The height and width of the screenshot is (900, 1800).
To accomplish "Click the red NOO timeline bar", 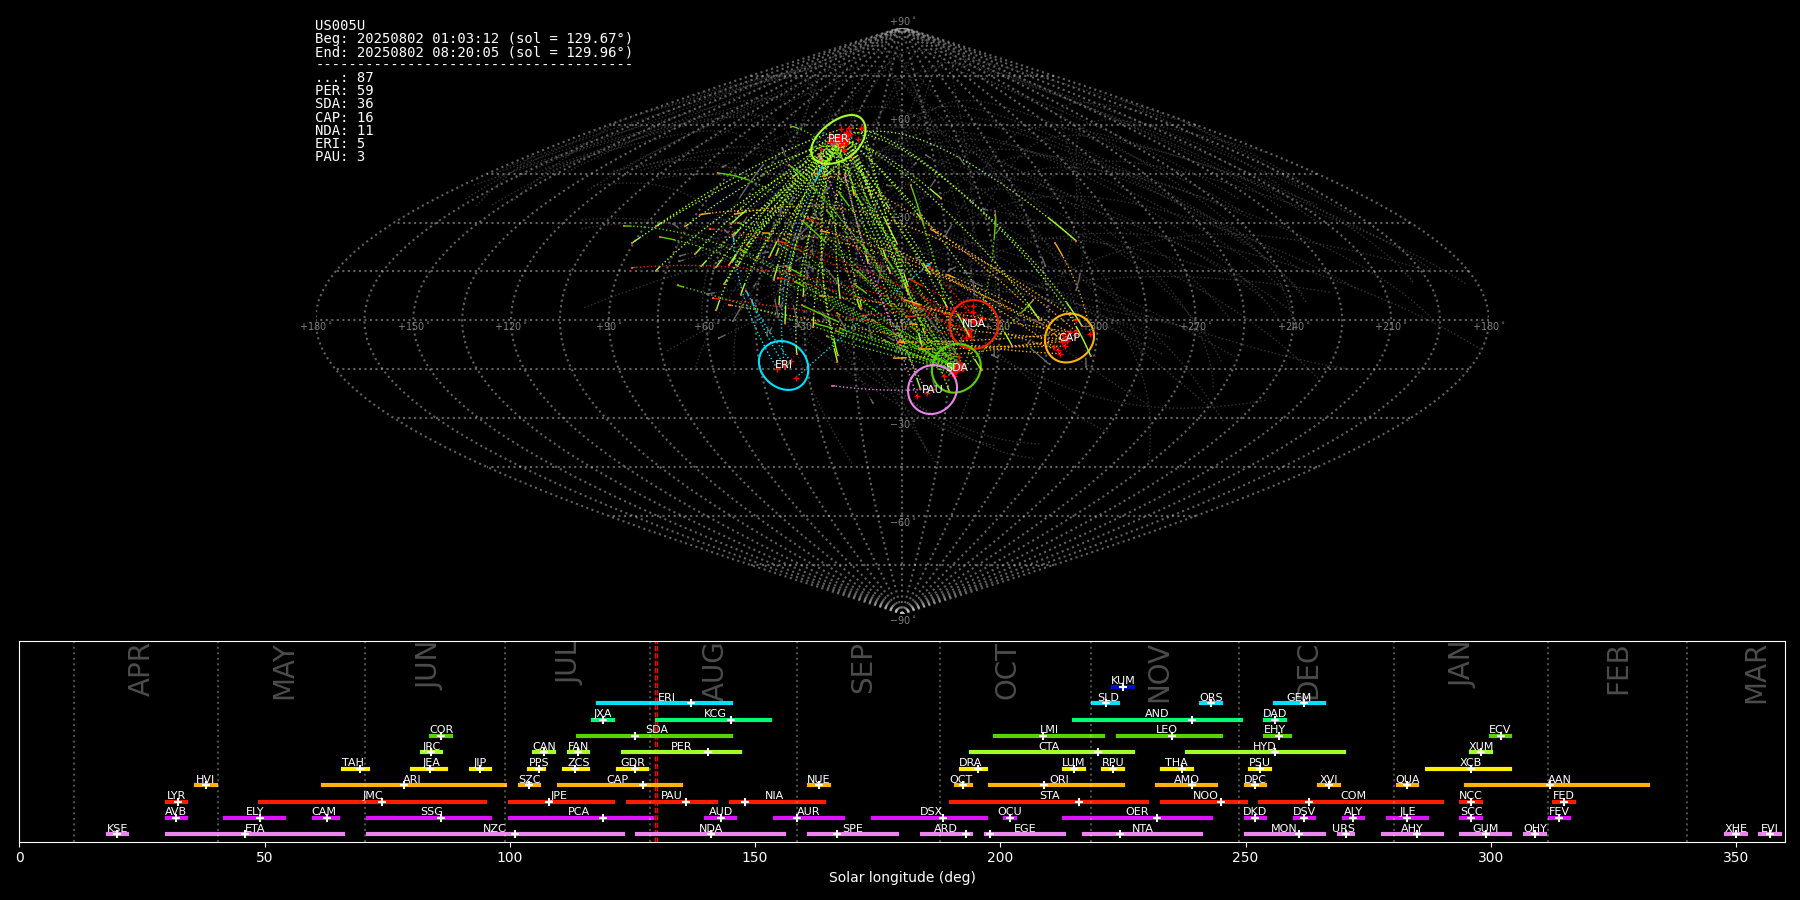I will [1204, 802].
